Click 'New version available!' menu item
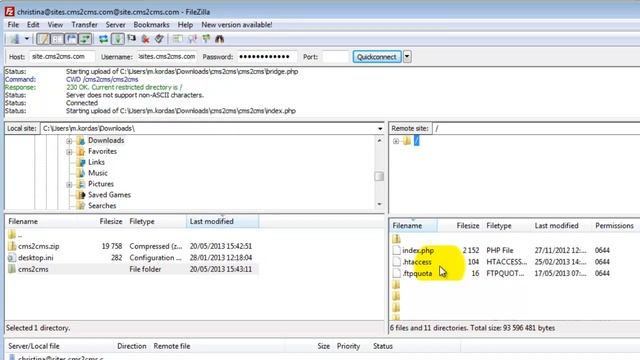Screen dimensions: 640x360 coord(237,25)
